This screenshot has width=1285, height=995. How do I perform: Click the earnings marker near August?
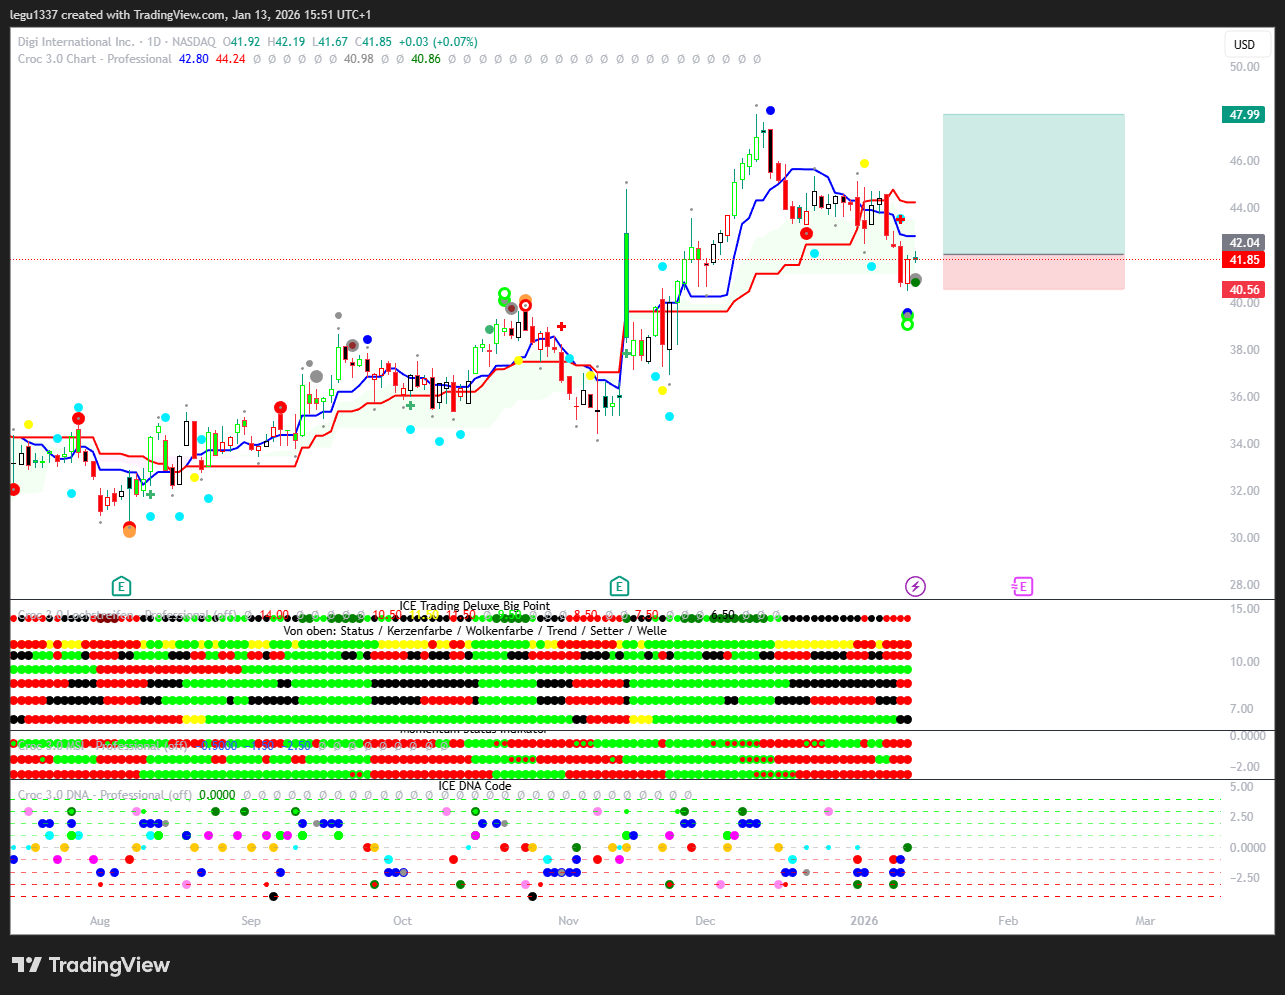[121, 586]
